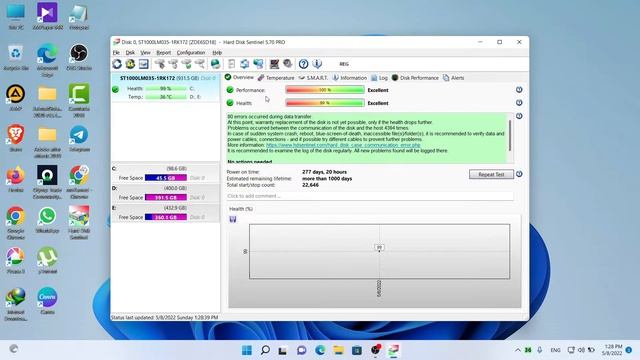Switch to the Log tab

379,78
